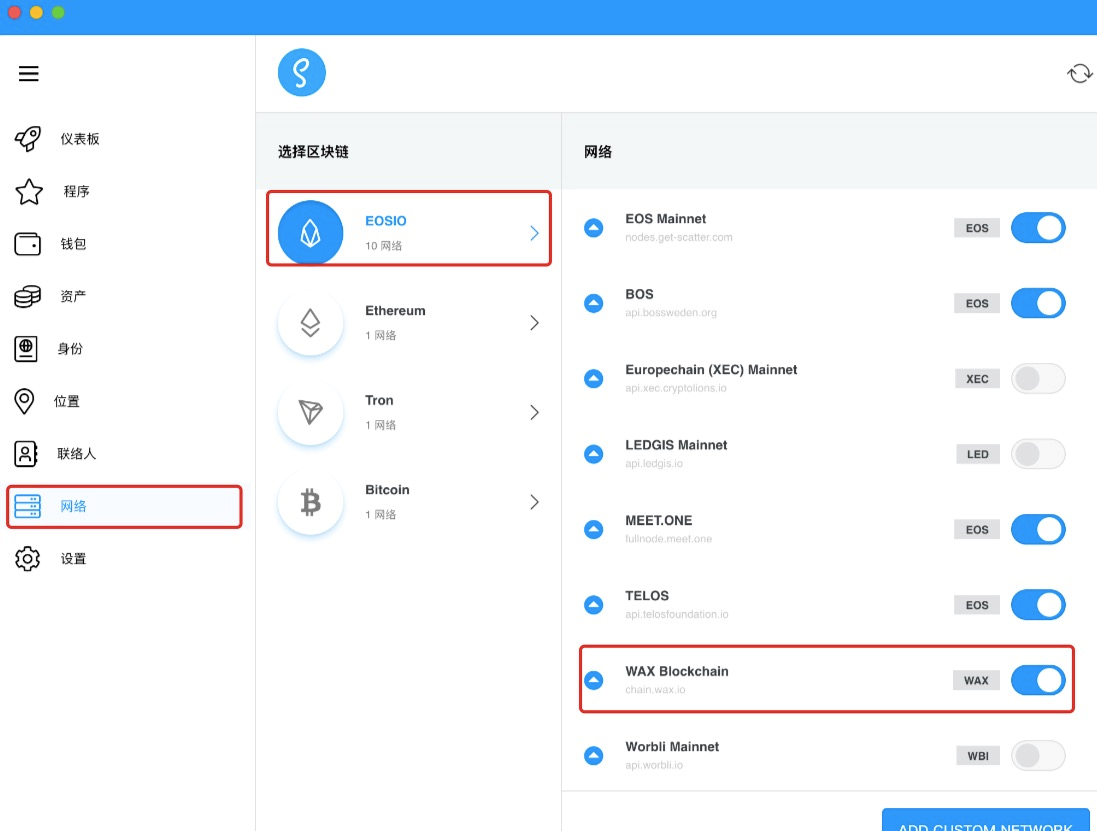
Task: Expand the EOSIO row chevron
Action: click(535, 233)
